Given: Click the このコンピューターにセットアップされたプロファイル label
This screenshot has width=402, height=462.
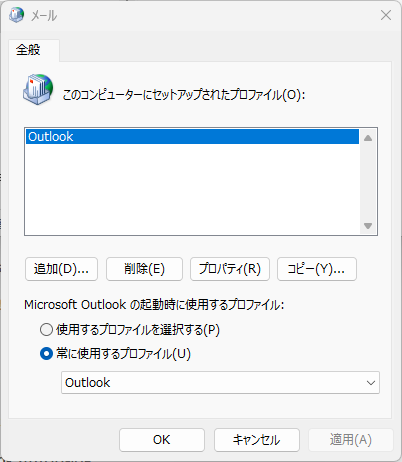Looking at the screenshot, I should [x=184, y=95].
